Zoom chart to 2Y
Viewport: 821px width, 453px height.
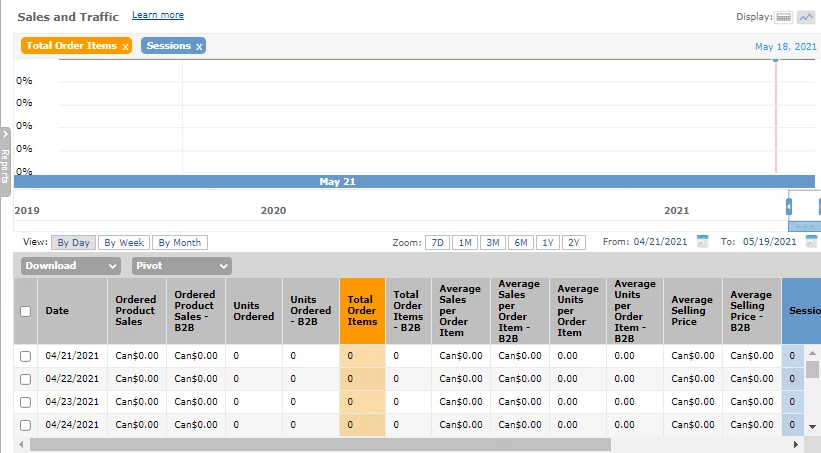click(x=574, y=242)
